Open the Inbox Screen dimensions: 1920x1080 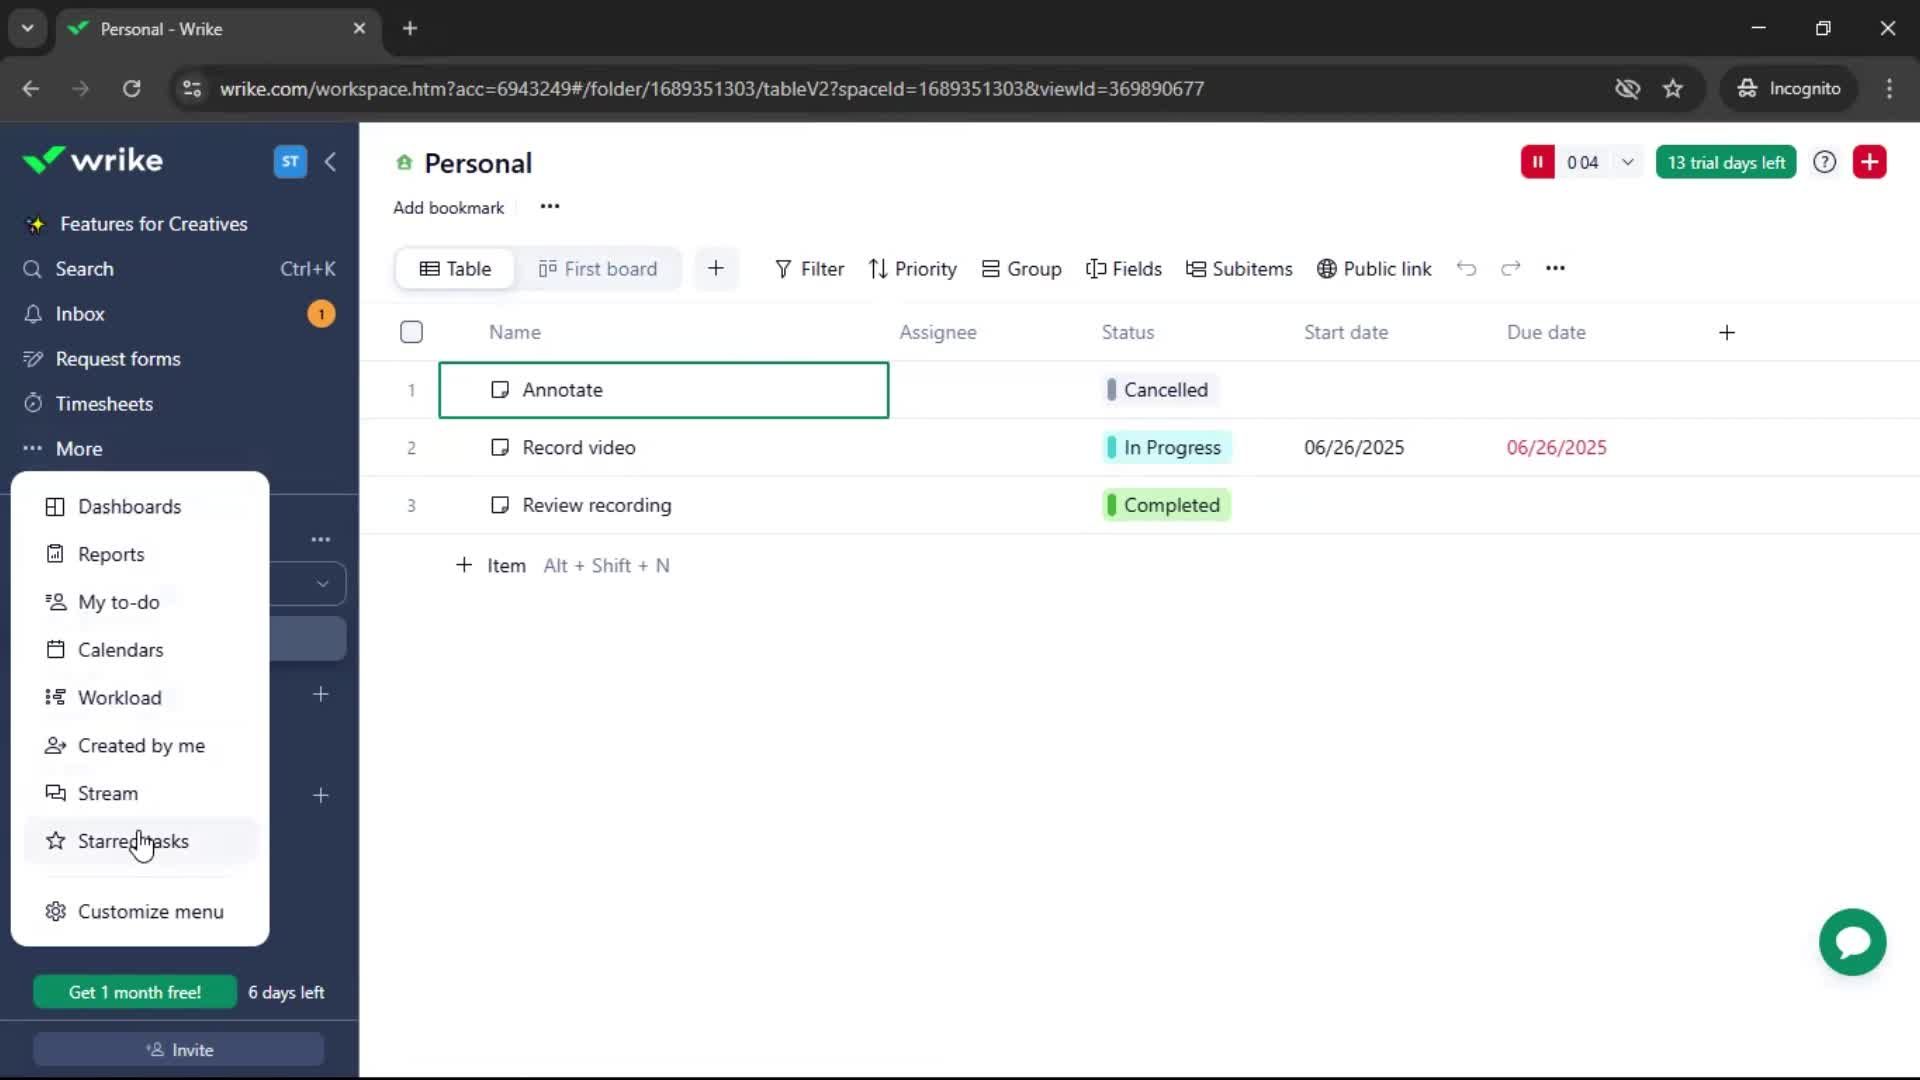[80, 314]
